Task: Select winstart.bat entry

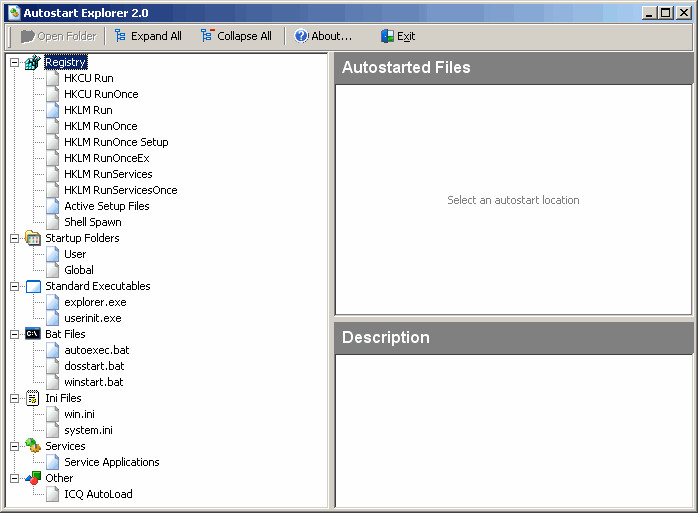Action: (x=93, y=383)
